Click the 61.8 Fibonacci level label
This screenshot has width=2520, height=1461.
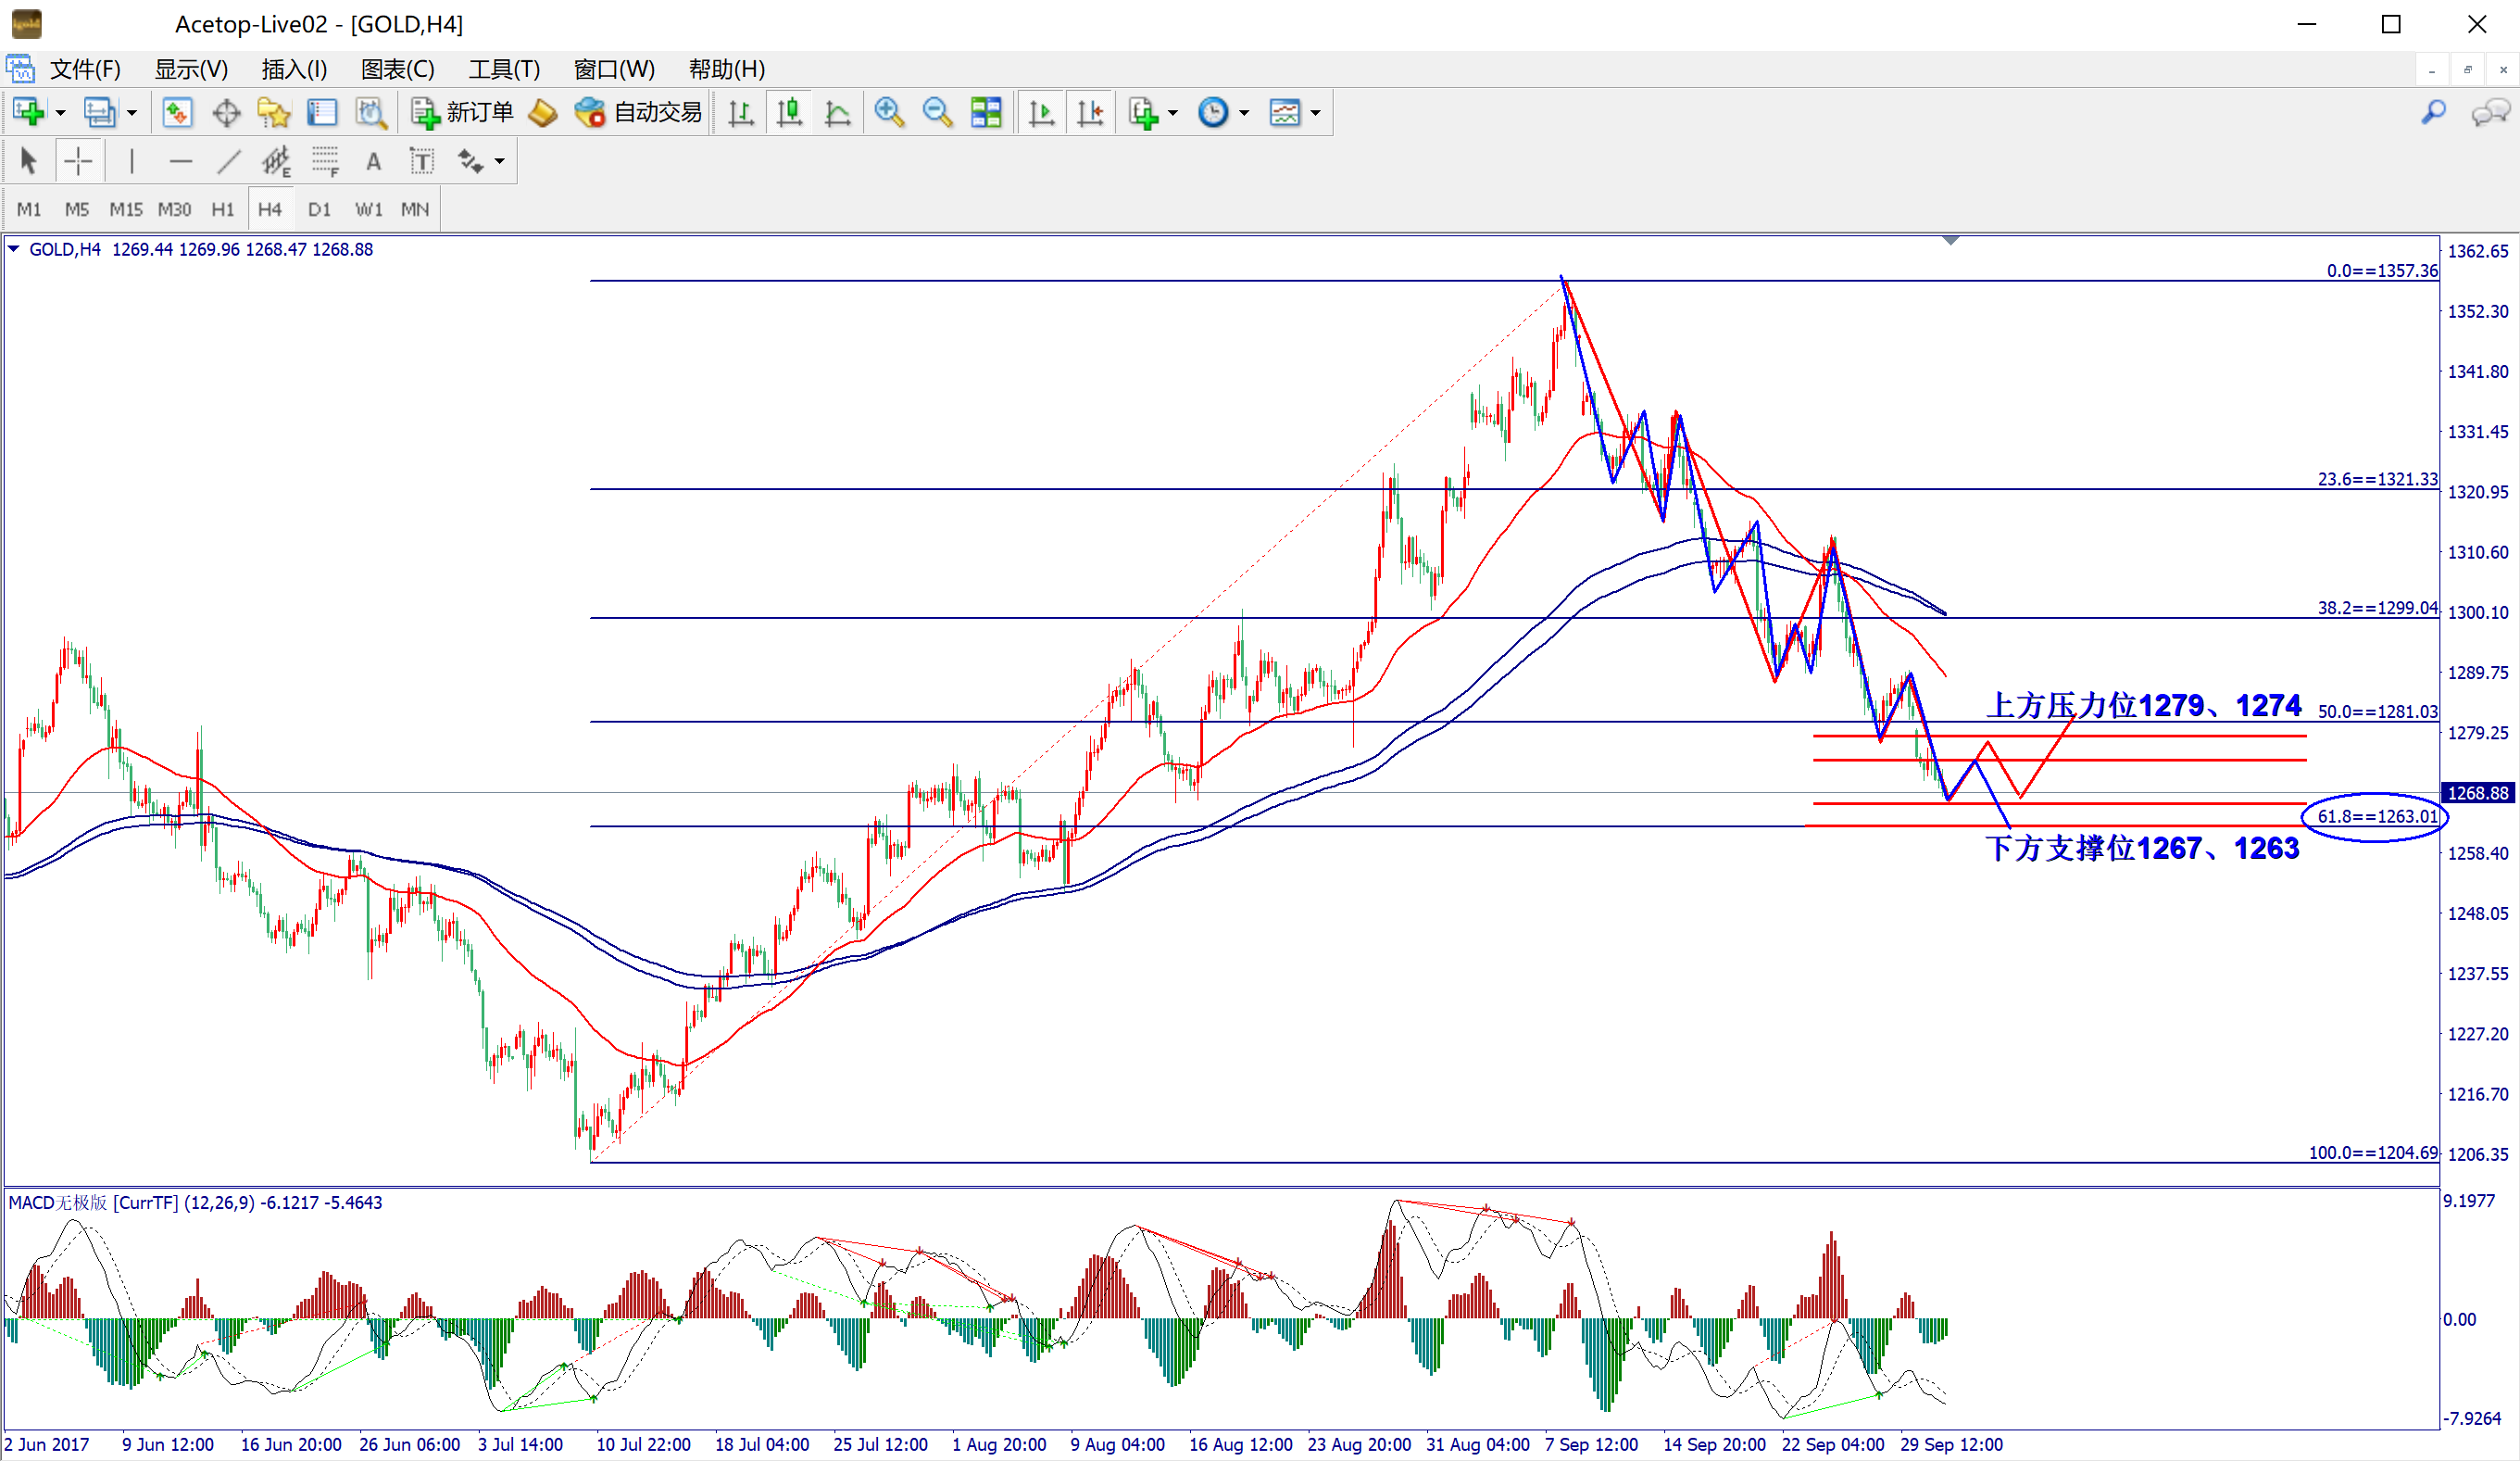coord(2376,816)
